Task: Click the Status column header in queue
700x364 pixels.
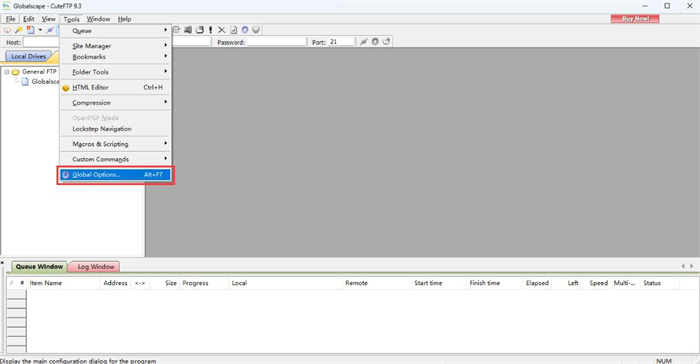Action: click(659, 283)
